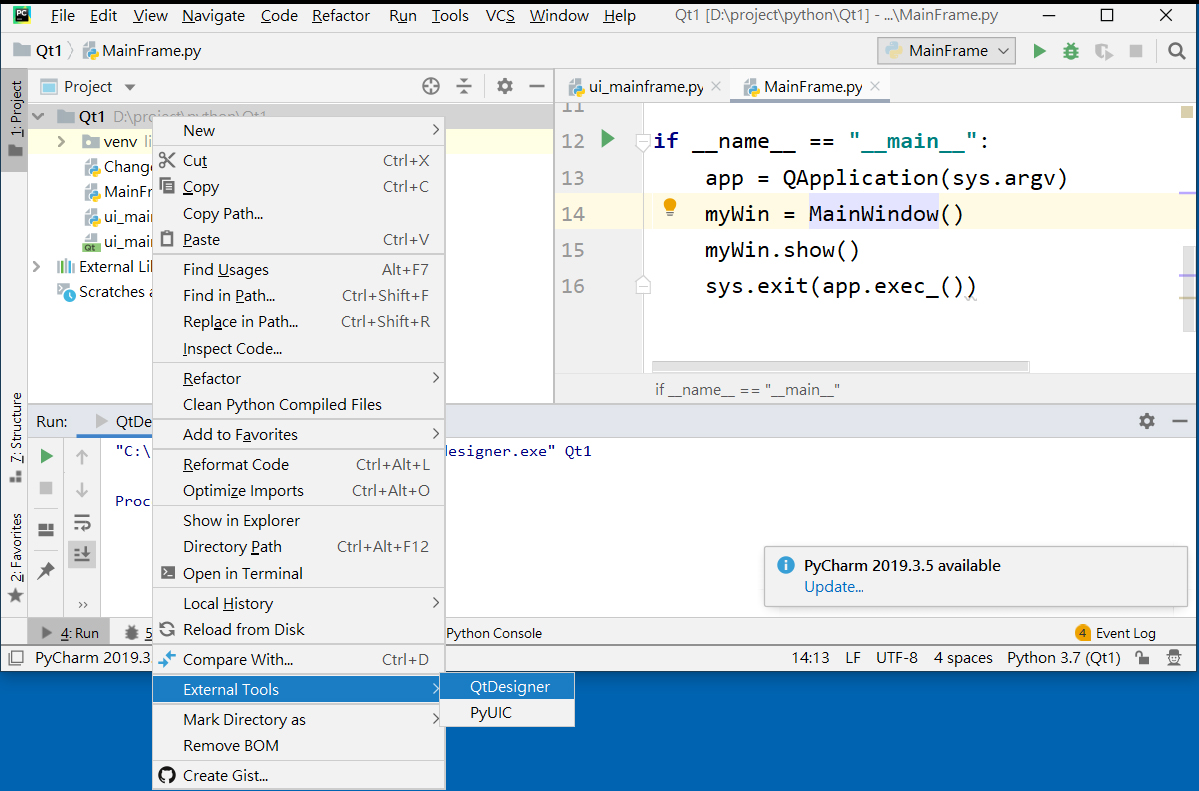
Task: Toggle tool window bars at bottom-left
Action: point(15,658)
